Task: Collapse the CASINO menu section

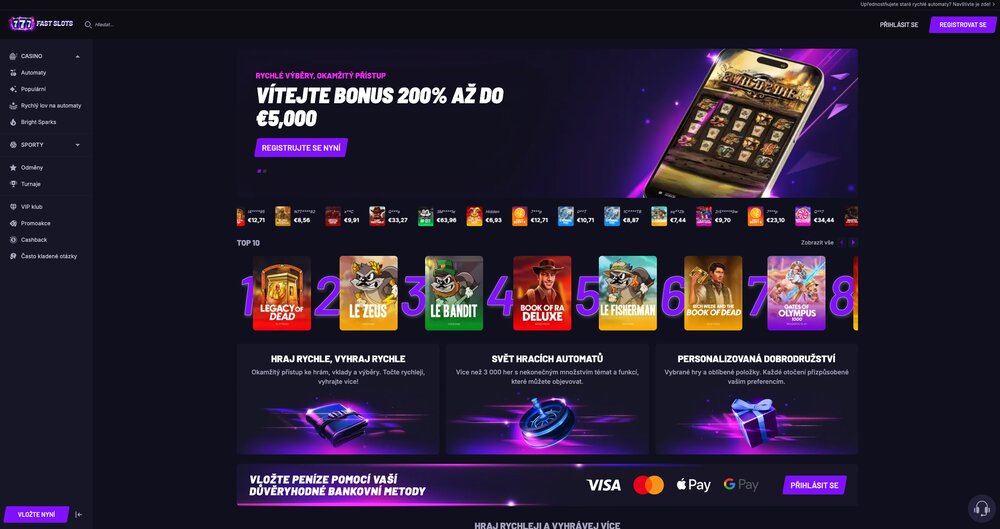Action: 77,56
